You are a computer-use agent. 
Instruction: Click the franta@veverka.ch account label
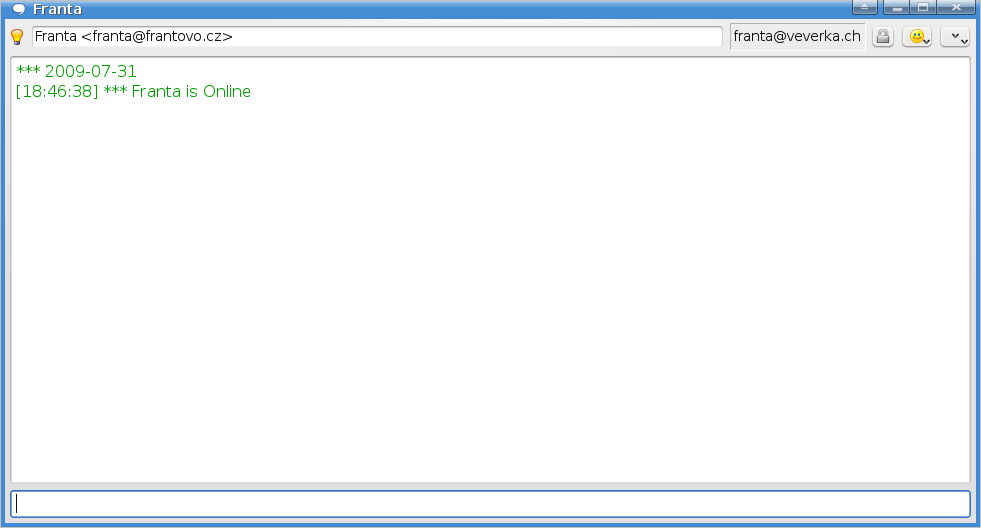[x=797, y=36]
